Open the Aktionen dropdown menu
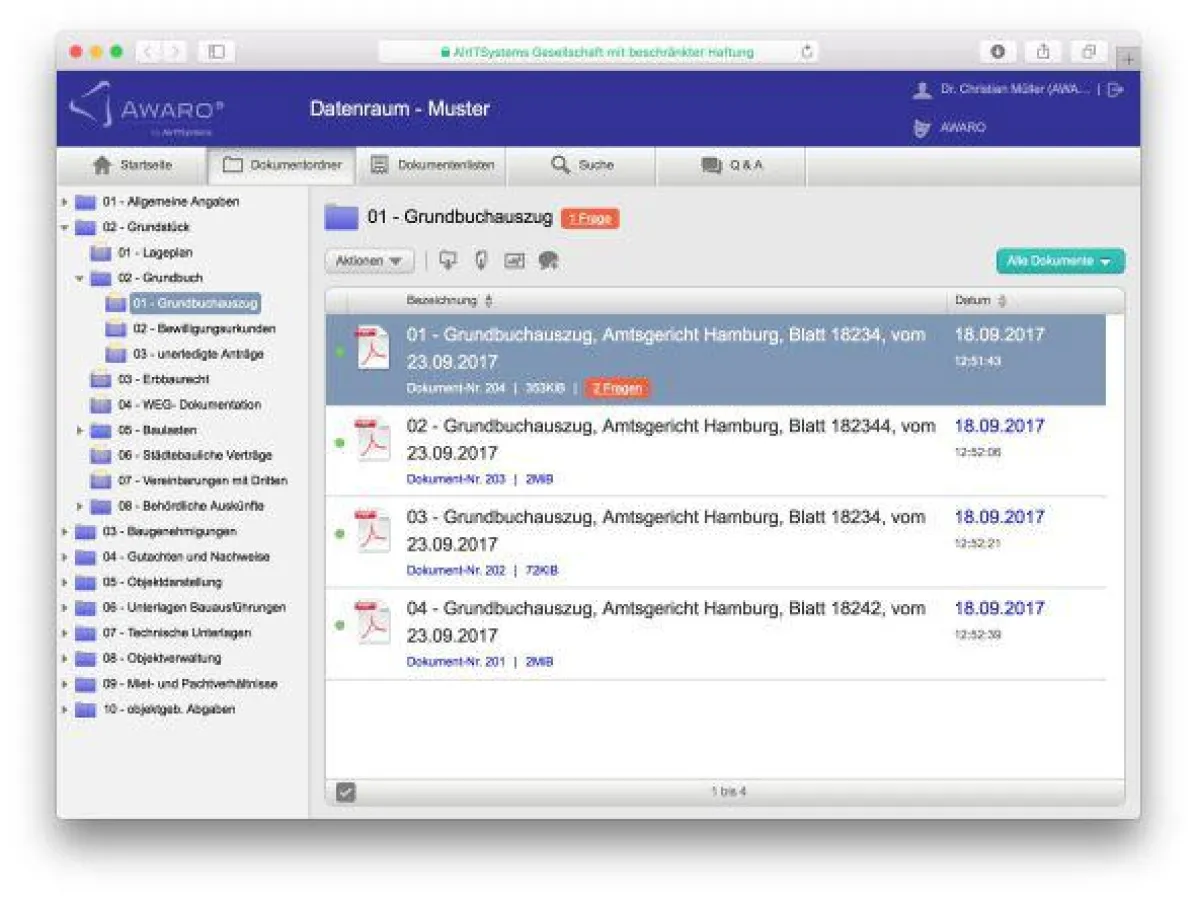This screenshot has width=1197, height=900. (368, 261)
